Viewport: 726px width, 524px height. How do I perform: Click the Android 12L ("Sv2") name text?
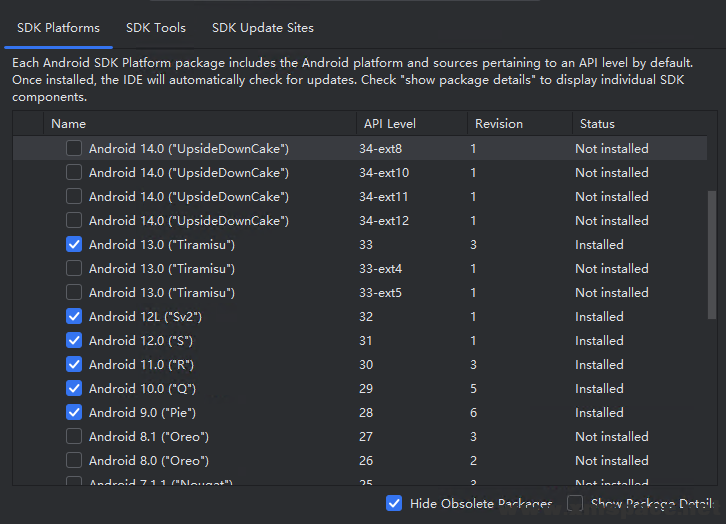click(x=145, y=317)
